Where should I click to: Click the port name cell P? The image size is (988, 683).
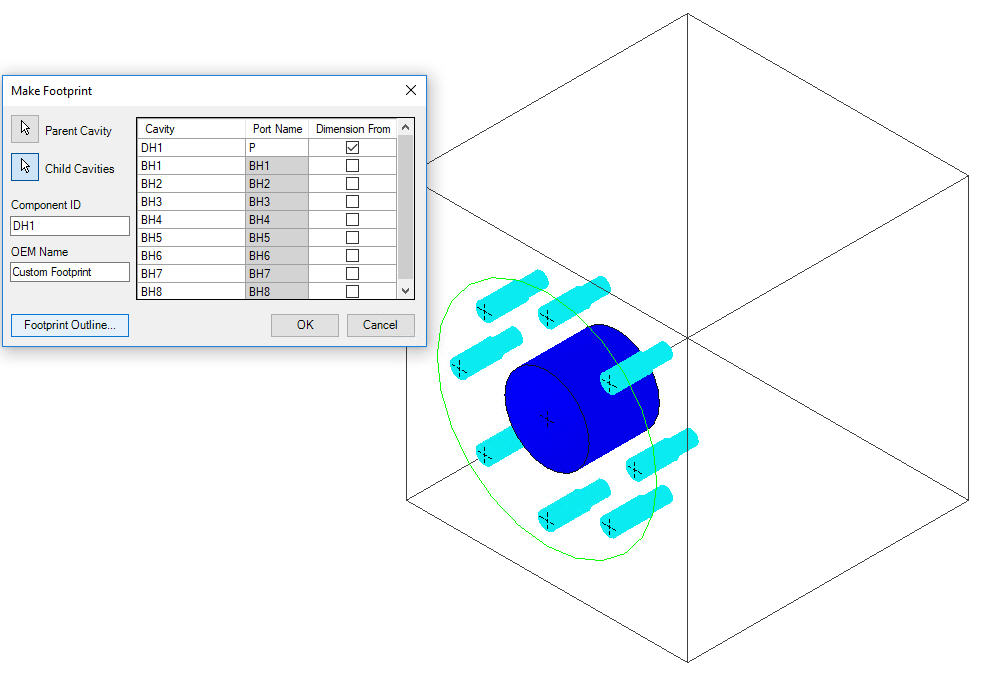[277, 147]
